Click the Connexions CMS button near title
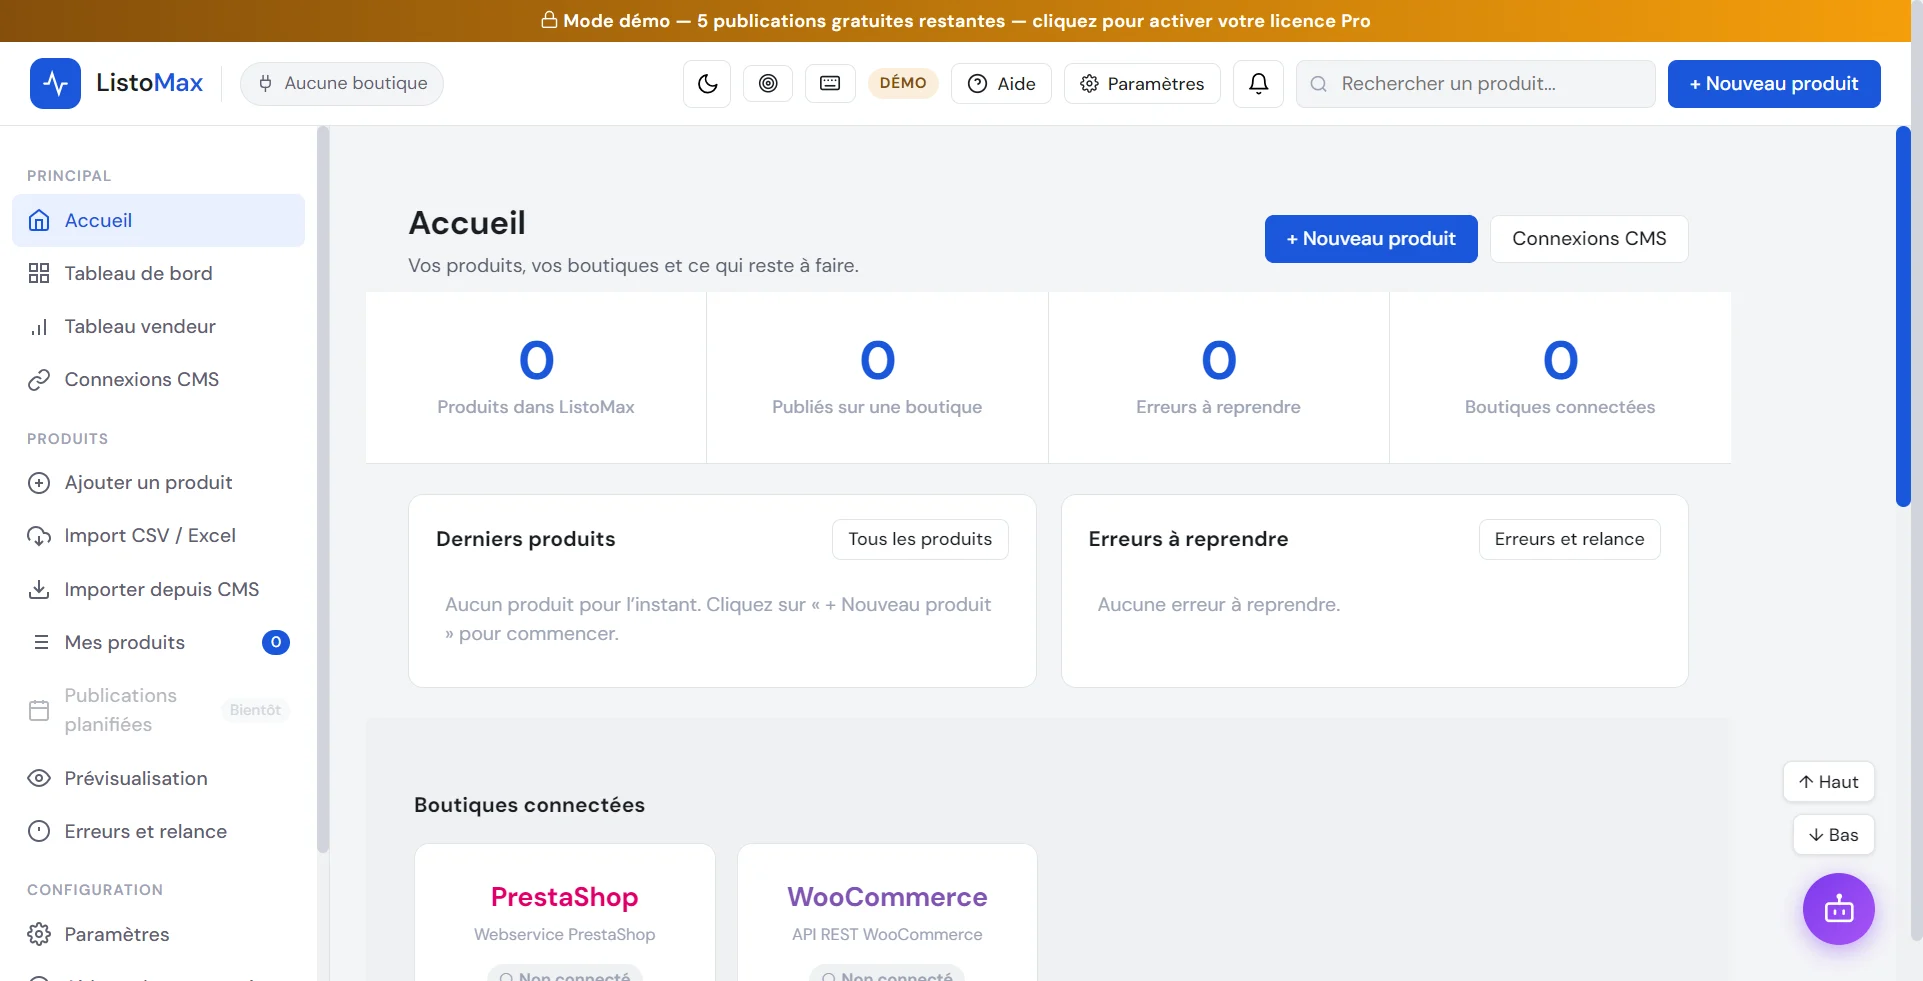 click(1589, 239)
